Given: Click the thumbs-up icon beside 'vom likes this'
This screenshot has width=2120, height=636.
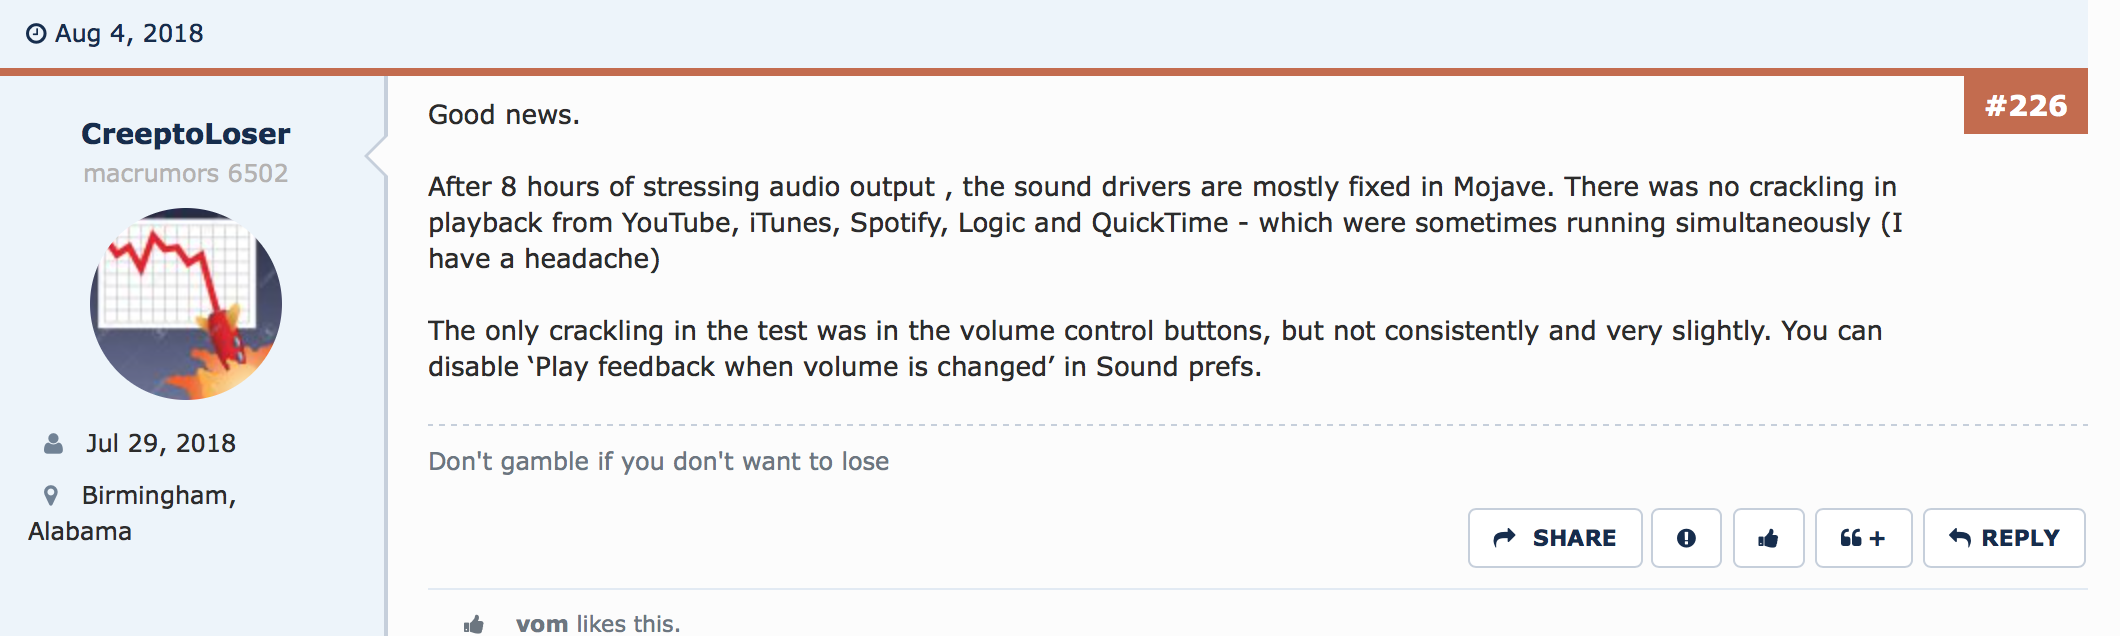Looking at the screenshot, I should (474, 625).
